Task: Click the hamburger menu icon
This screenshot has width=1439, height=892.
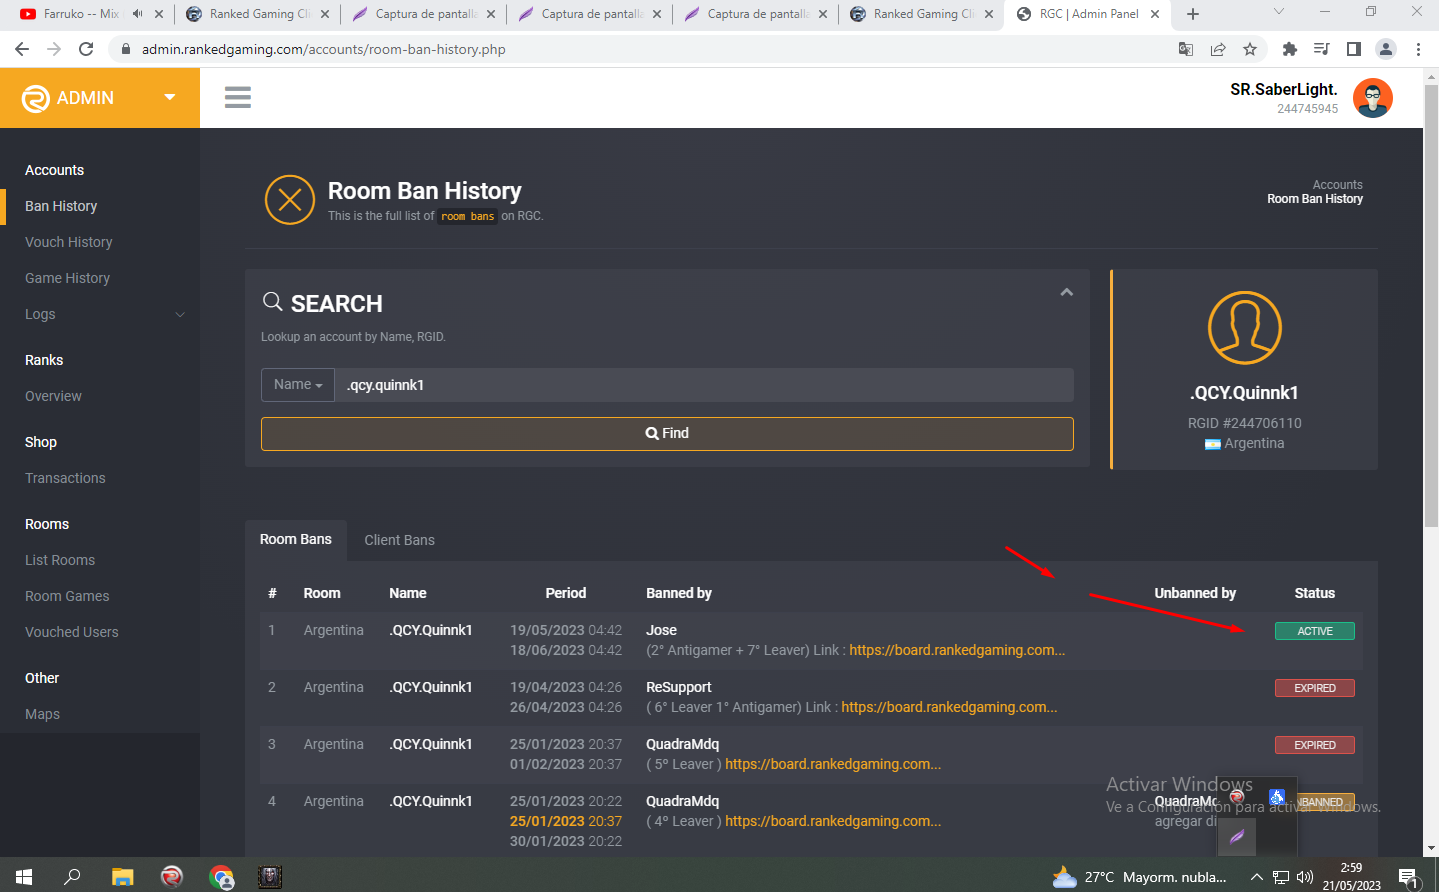Action: point(237,97)
